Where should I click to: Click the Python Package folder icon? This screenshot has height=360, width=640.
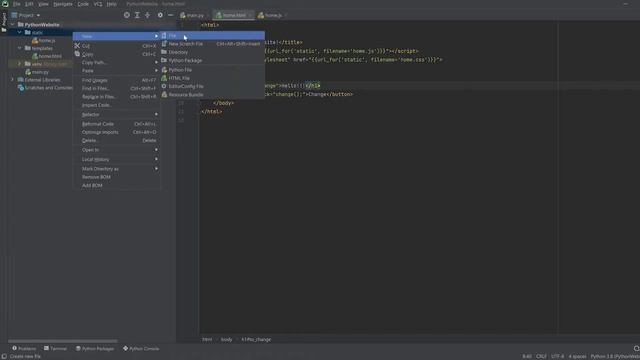[164, 60]
